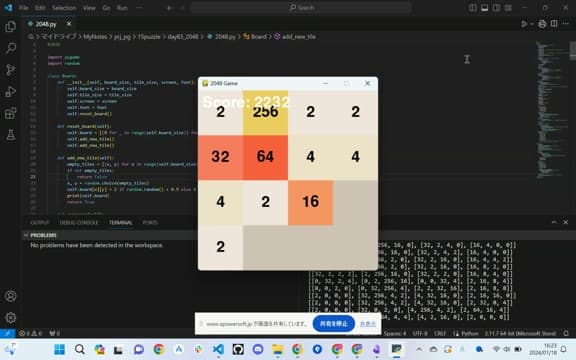This screenshot has height=360, width=576.
Task: Toggle the Panel layout button
Action: click(x=485, y=8)
